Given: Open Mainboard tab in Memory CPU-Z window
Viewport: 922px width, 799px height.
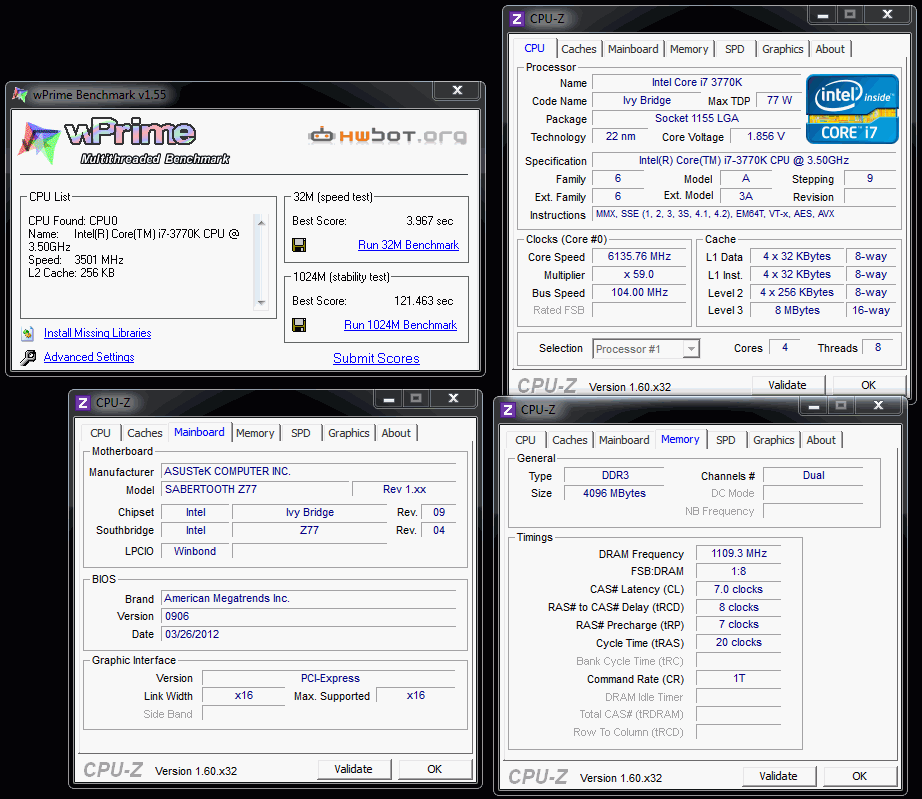Looking at the screenshot, I should (x=624, y=440).
